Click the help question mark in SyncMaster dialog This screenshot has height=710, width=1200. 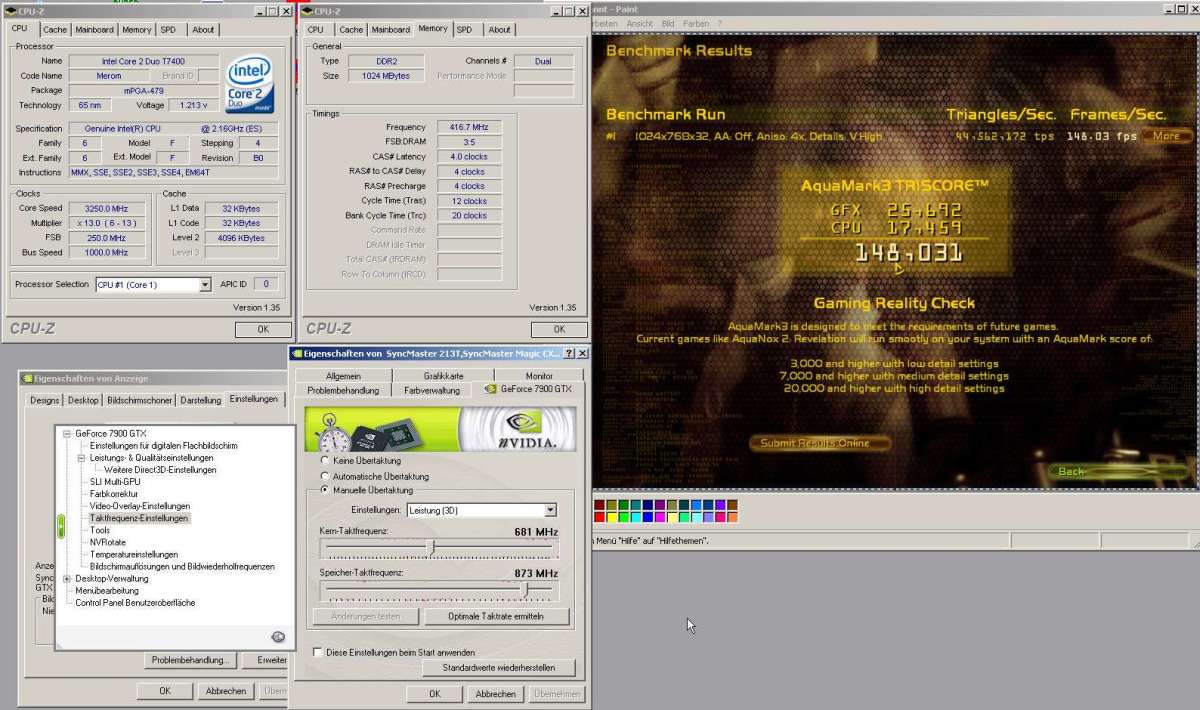point(569,354)
